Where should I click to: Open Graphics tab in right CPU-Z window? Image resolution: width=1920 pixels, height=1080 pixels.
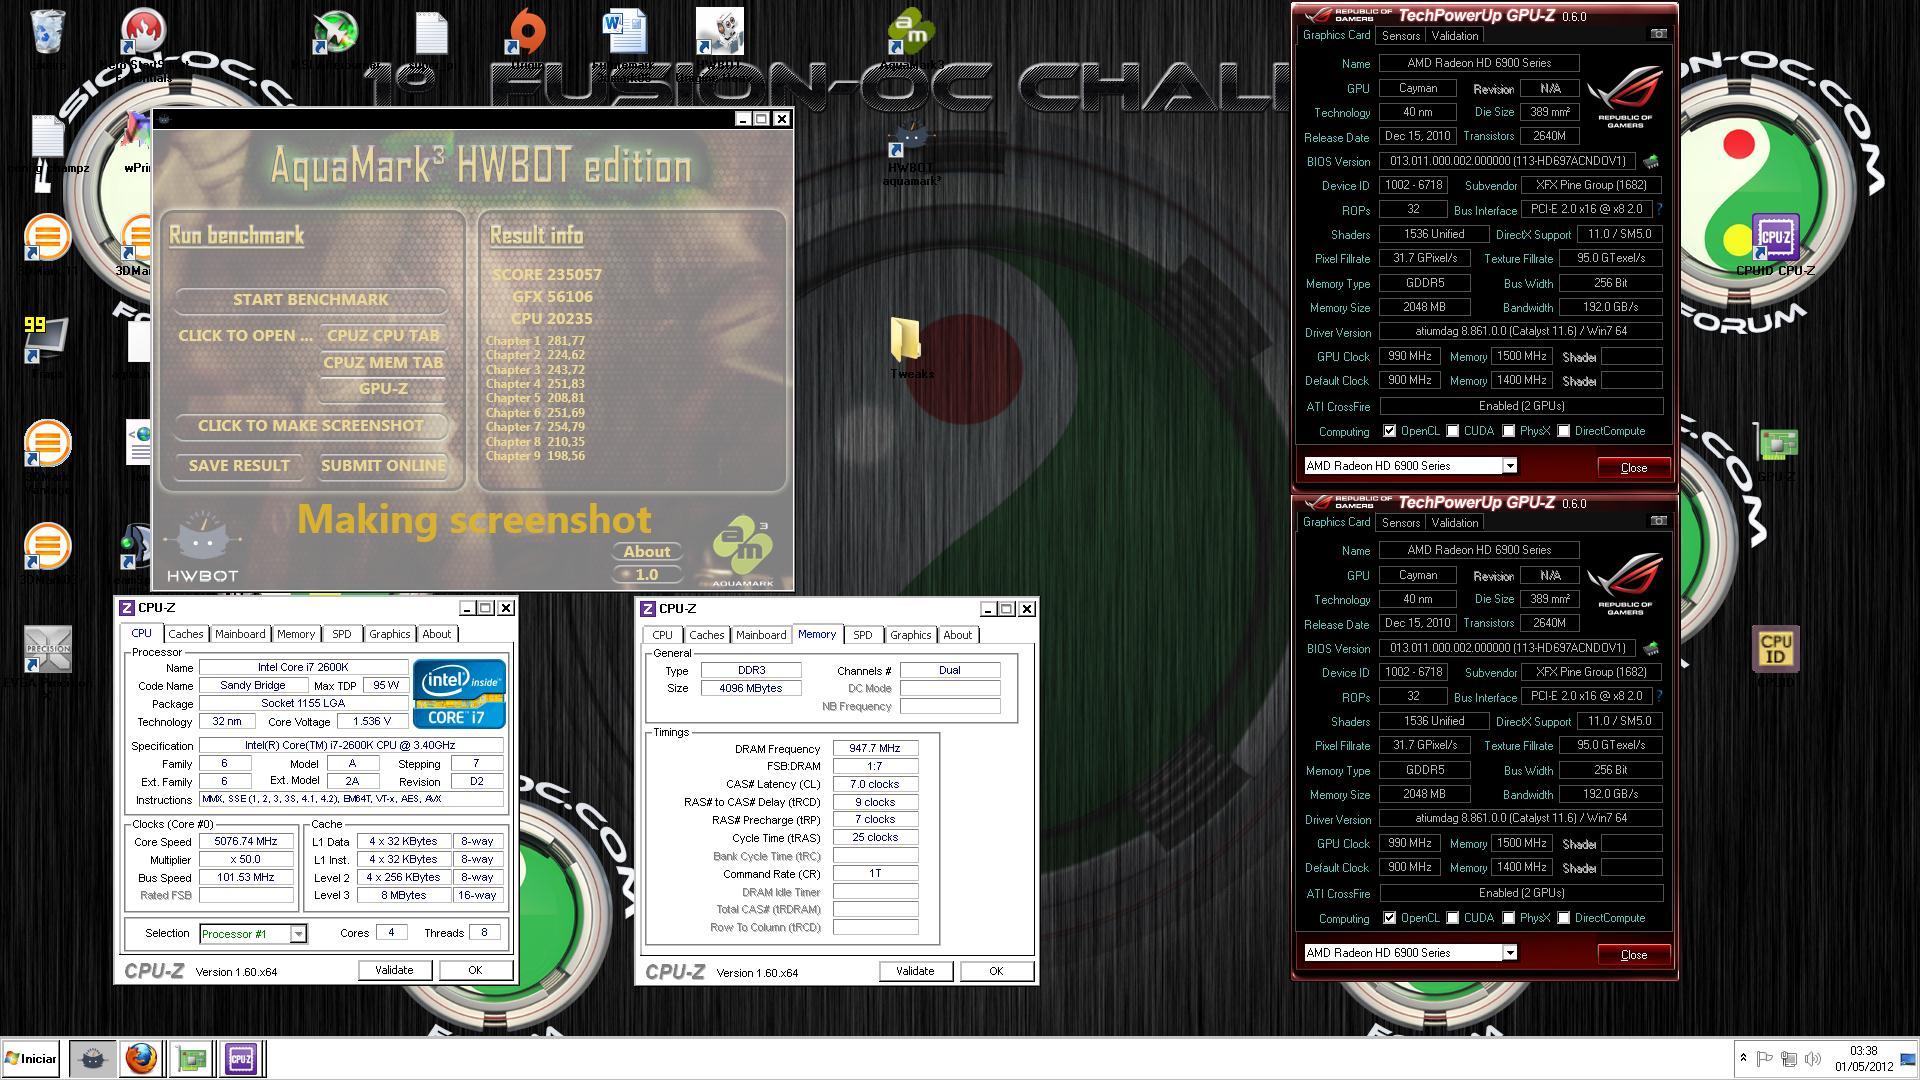[x=910, y=635]
